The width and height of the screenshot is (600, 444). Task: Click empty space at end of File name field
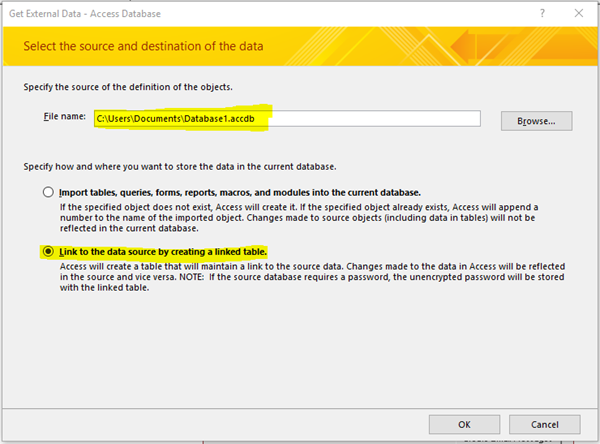click(420, 119)
